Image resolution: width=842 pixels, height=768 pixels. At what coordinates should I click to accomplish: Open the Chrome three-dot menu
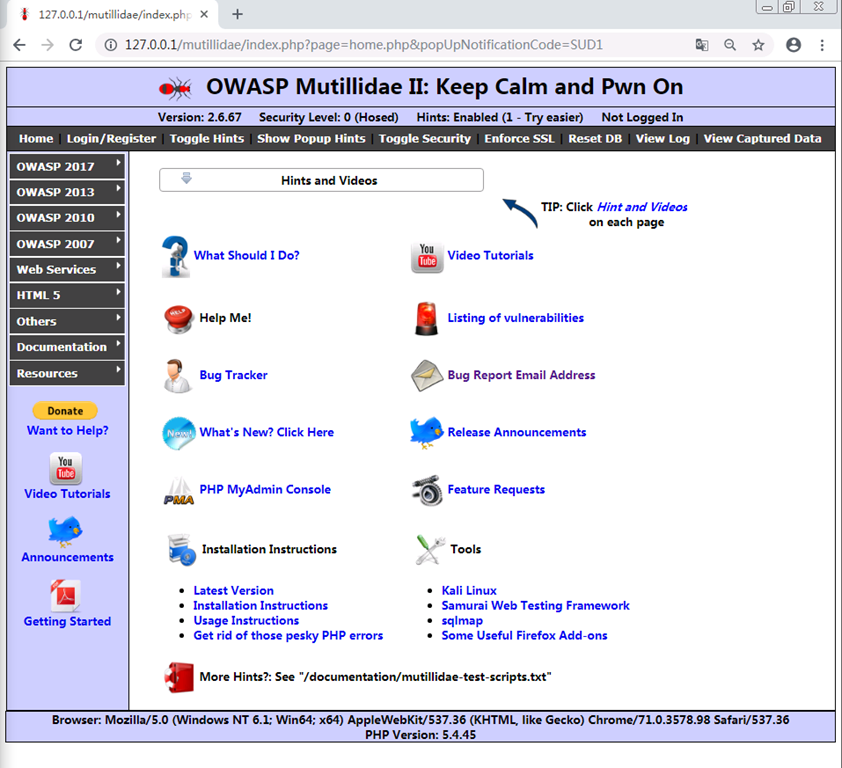click(822, 45)
